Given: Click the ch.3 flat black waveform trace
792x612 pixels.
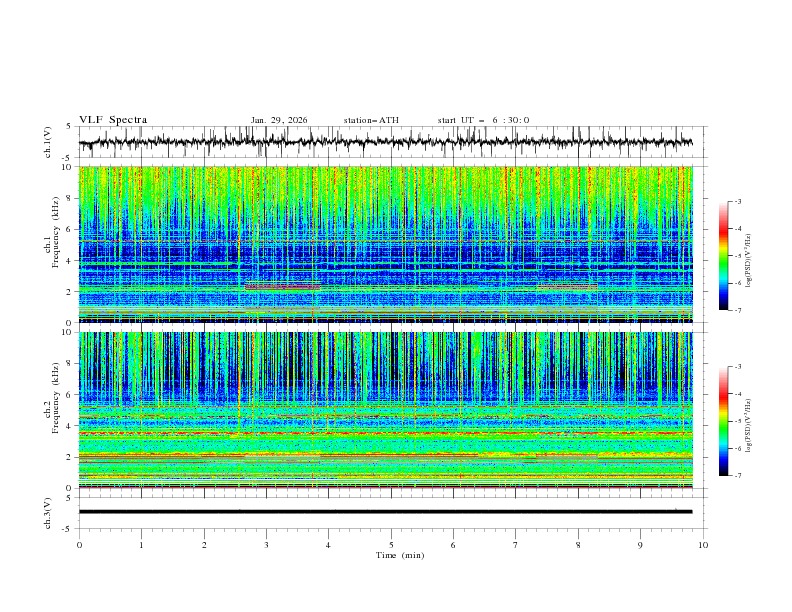Looking at the screenshot, I should point(385,512).
